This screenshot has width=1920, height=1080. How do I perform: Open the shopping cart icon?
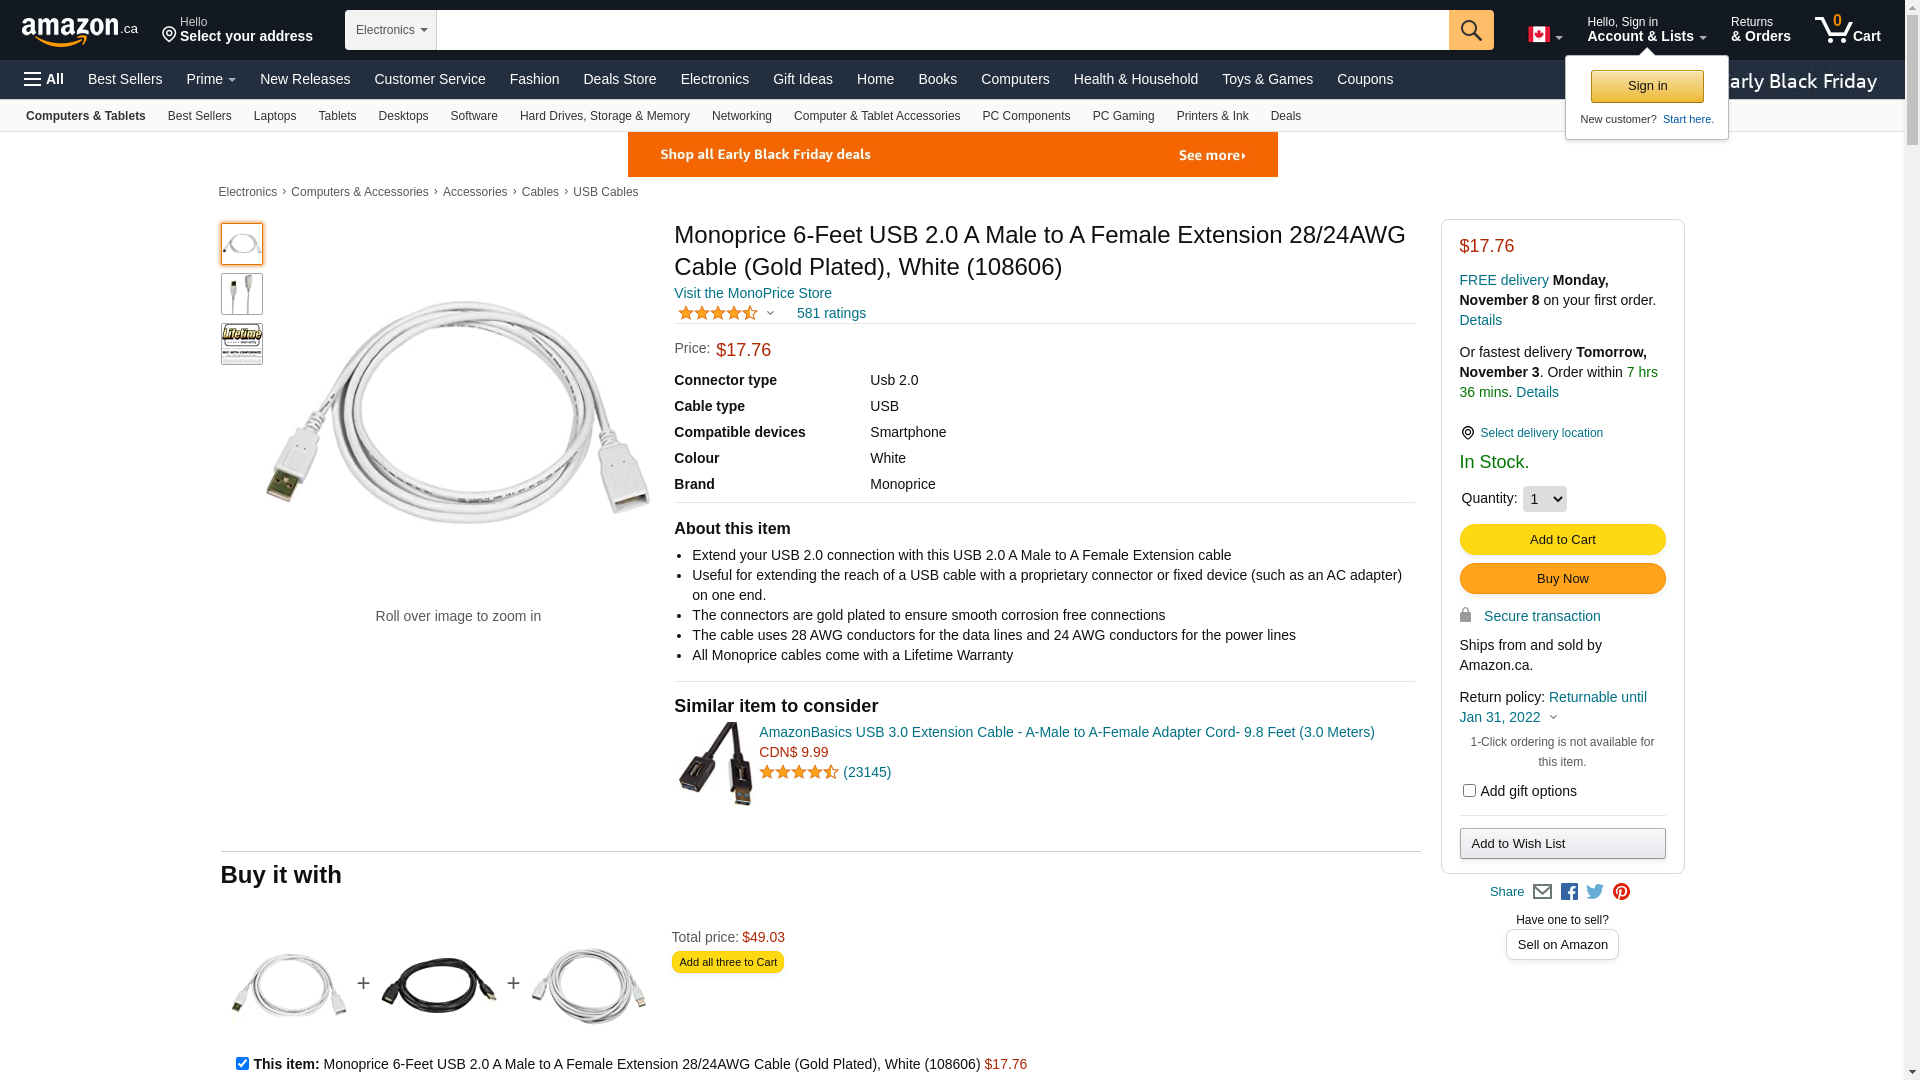pyautogui.click(x=1846, y=30)
